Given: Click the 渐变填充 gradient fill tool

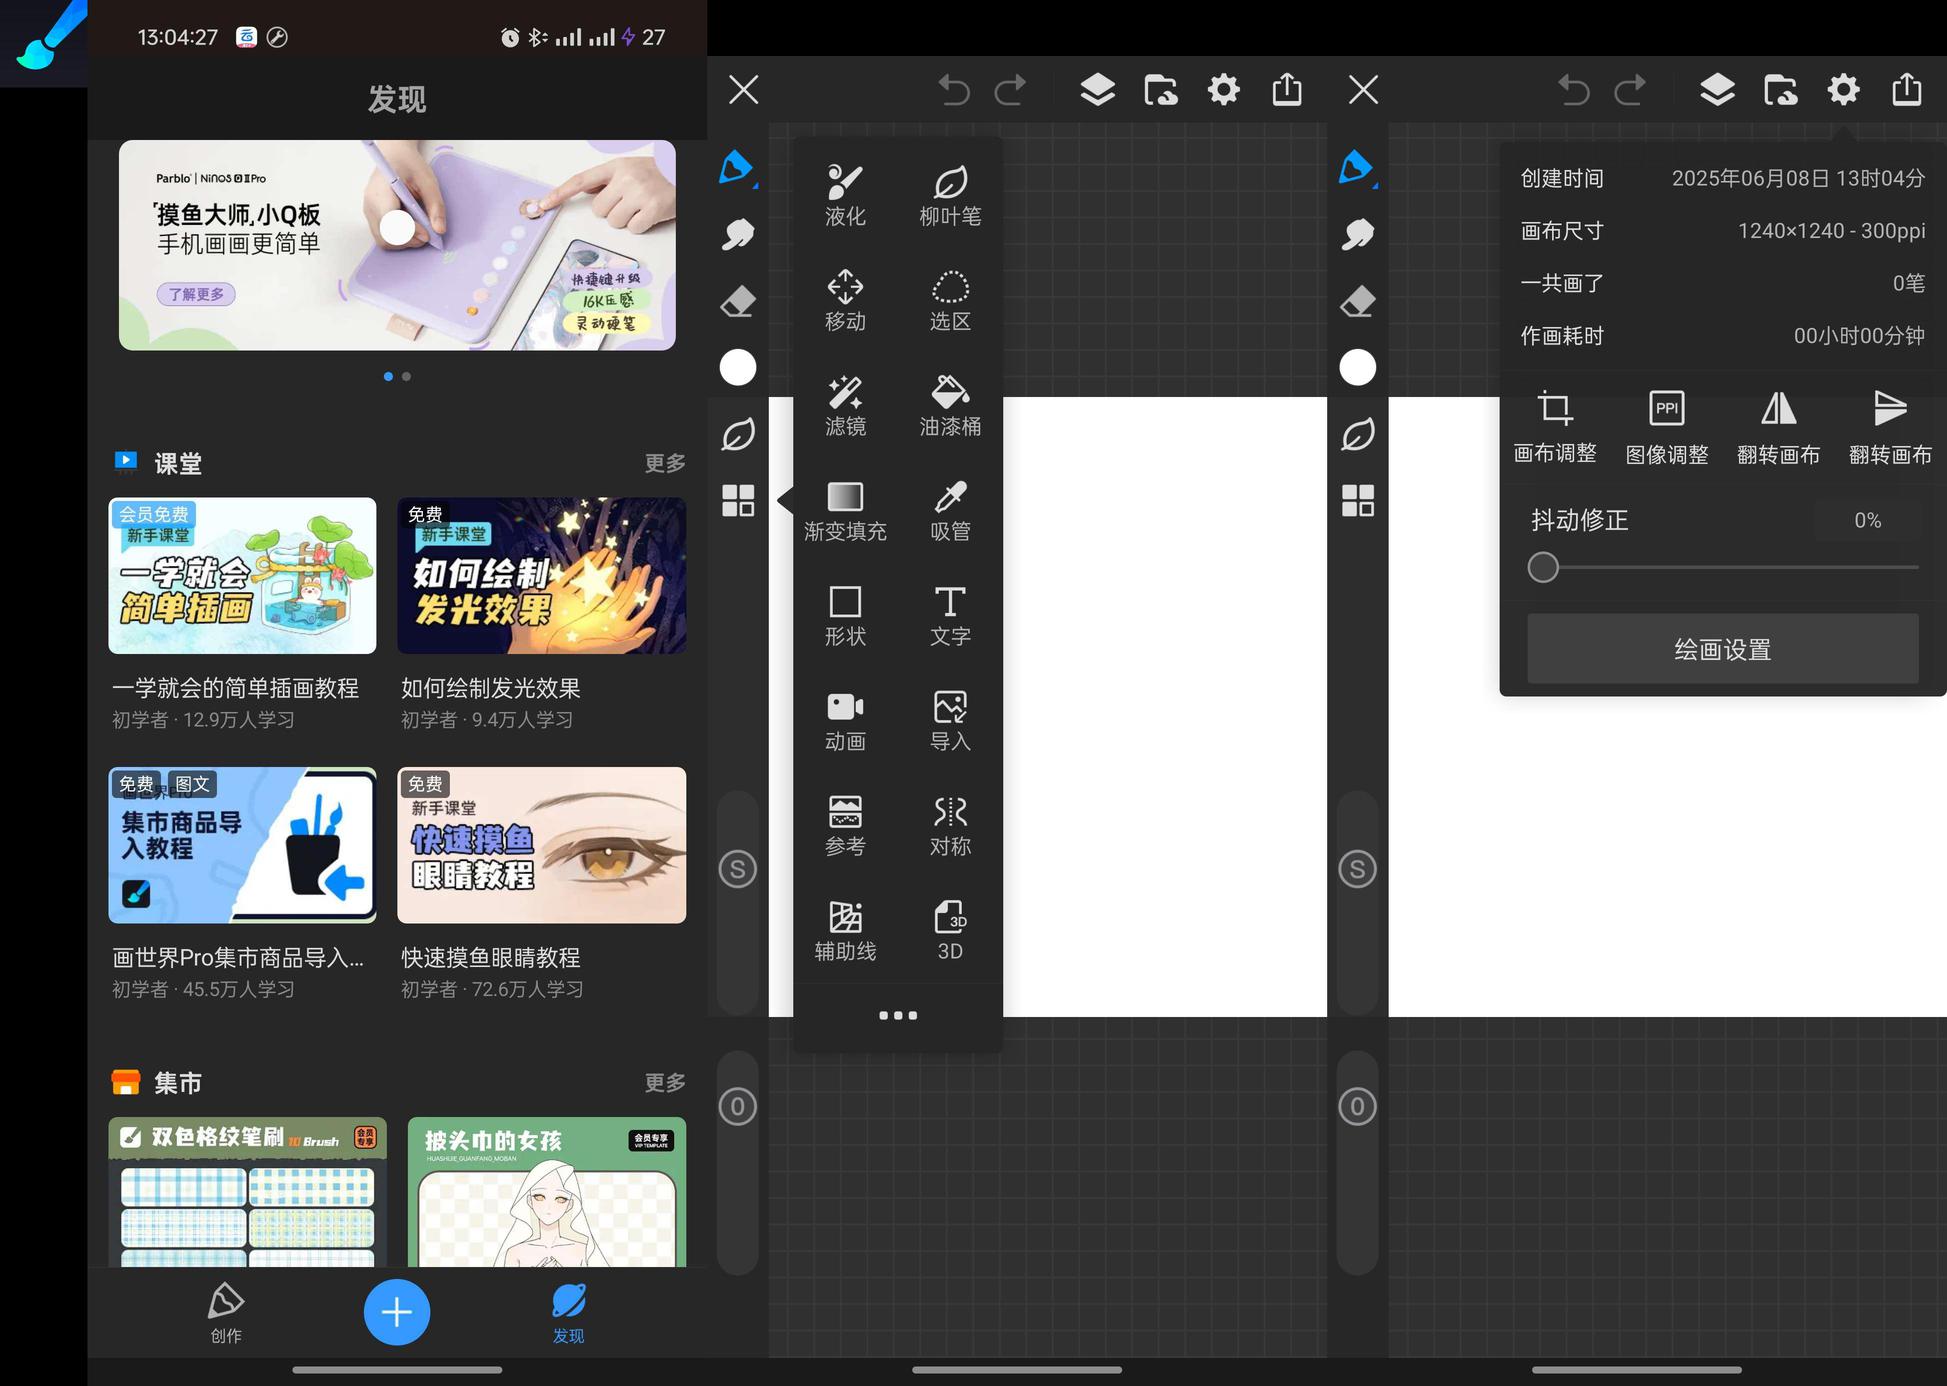Looking at the screenshot, I should point(845,511).
